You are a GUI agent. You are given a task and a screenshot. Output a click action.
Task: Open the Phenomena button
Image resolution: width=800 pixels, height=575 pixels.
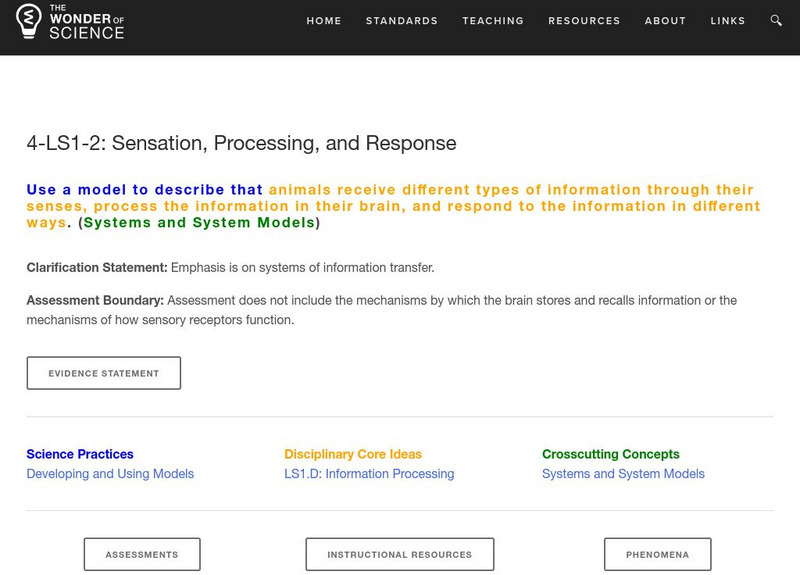coord(657,554)
